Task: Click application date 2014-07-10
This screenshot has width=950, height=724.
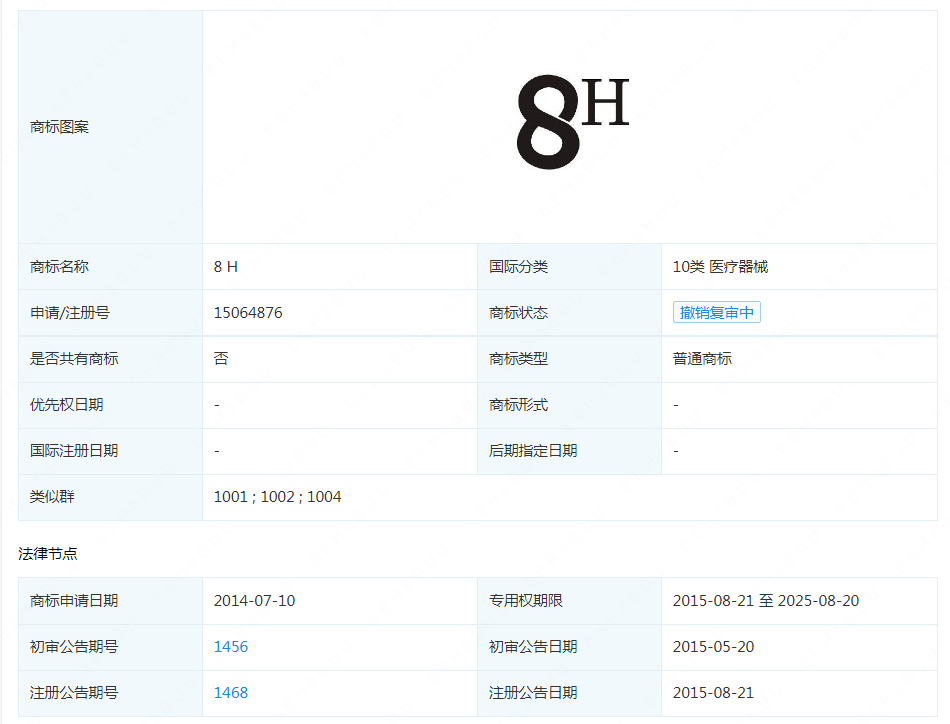Action: pyautogui.click(x=254, y=600)
